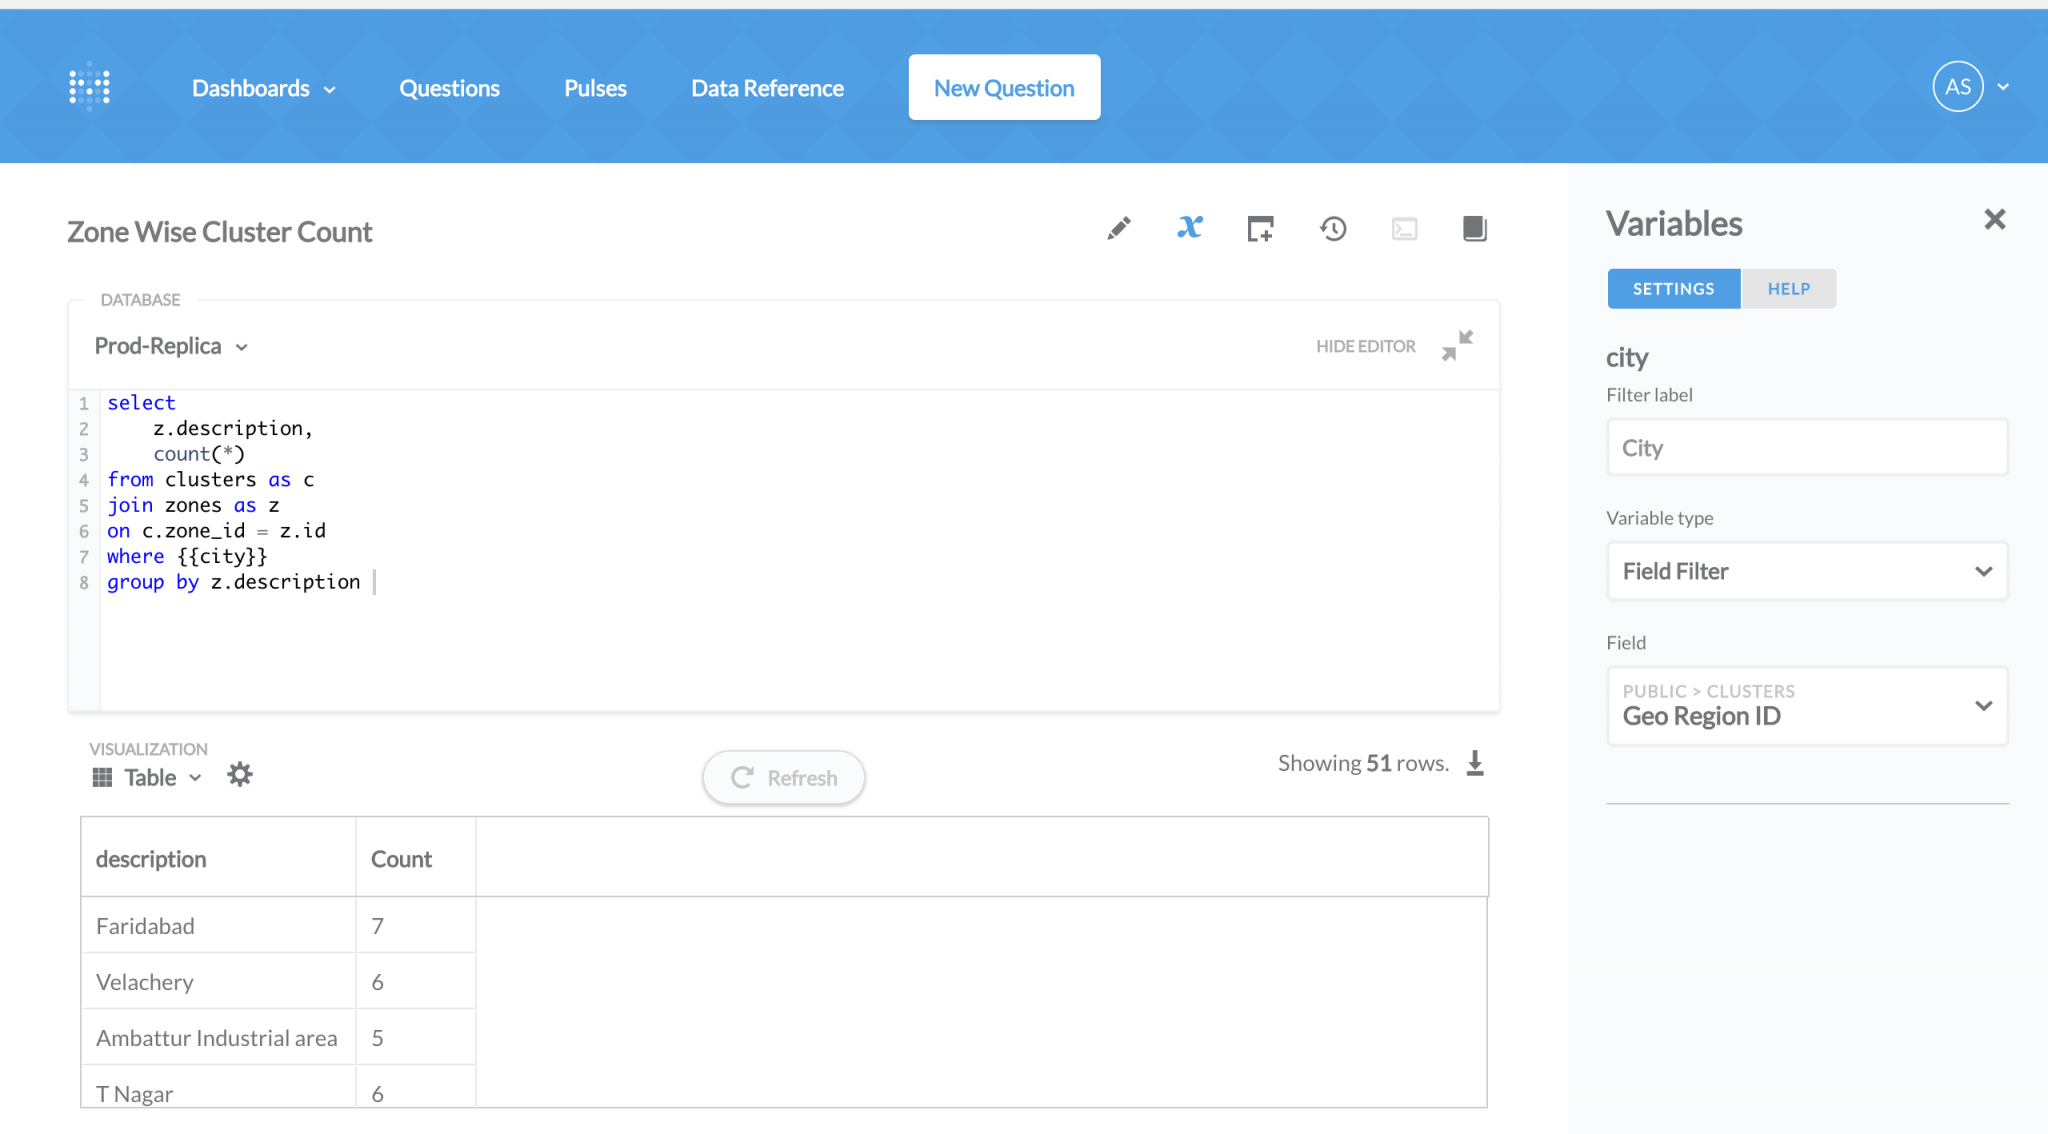
Task: Add question to dashboard icon
Action: pyautogui.click(x=1261, y=229)
